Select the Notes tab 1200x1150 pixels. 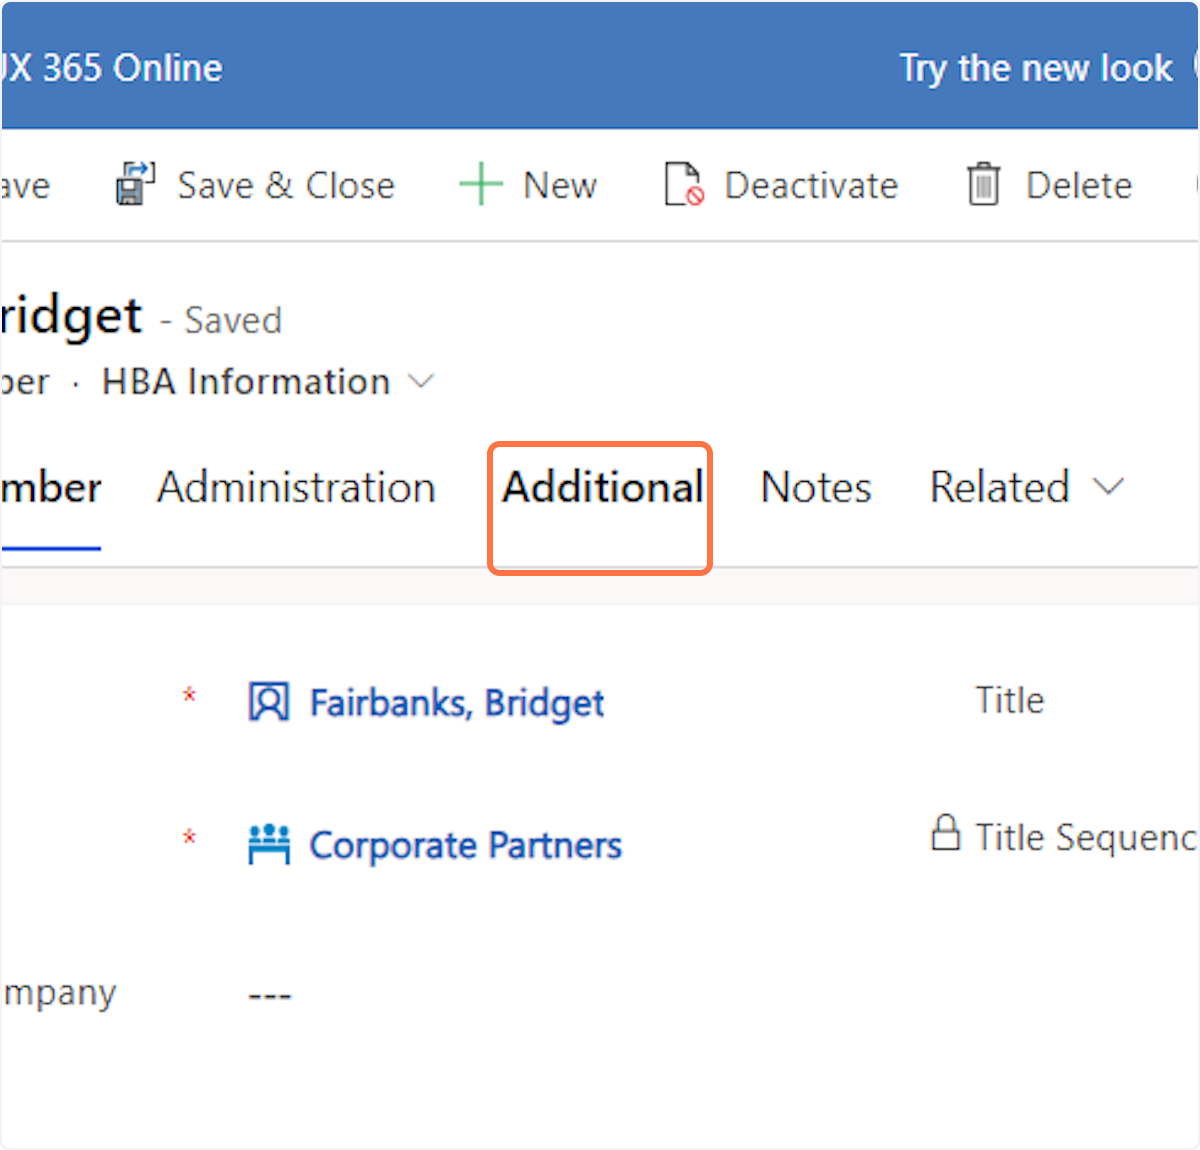point(816,488)
